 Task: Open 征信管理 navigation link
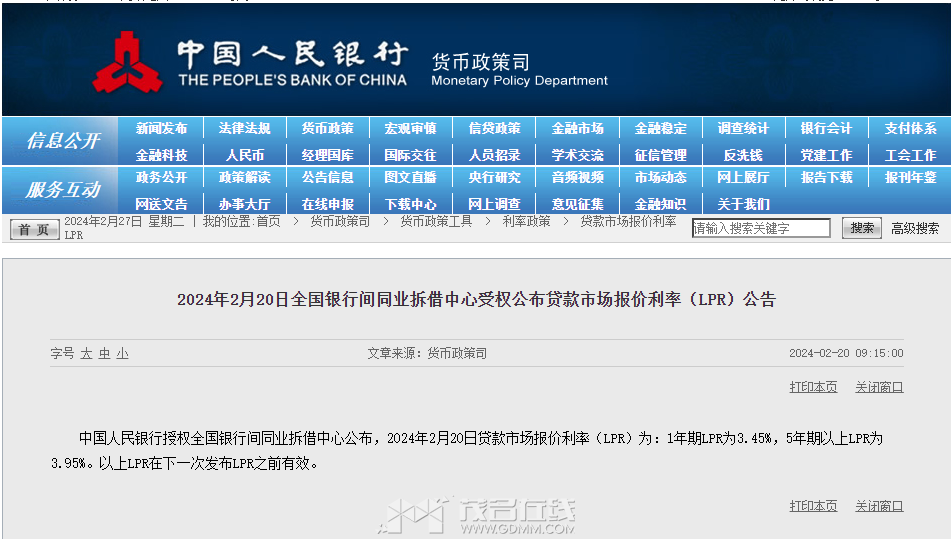660,155
